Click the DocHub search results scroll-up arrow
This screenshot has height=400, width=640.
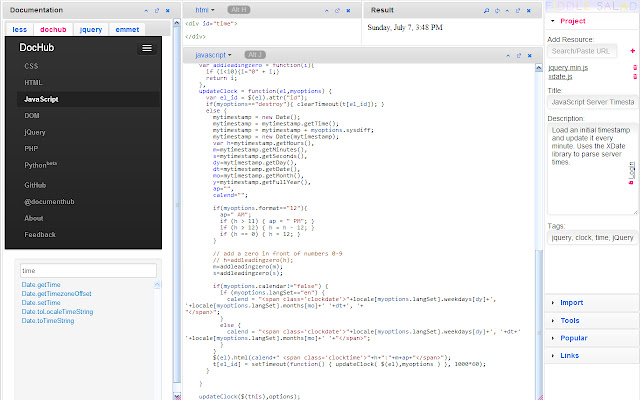coord(157,284)
